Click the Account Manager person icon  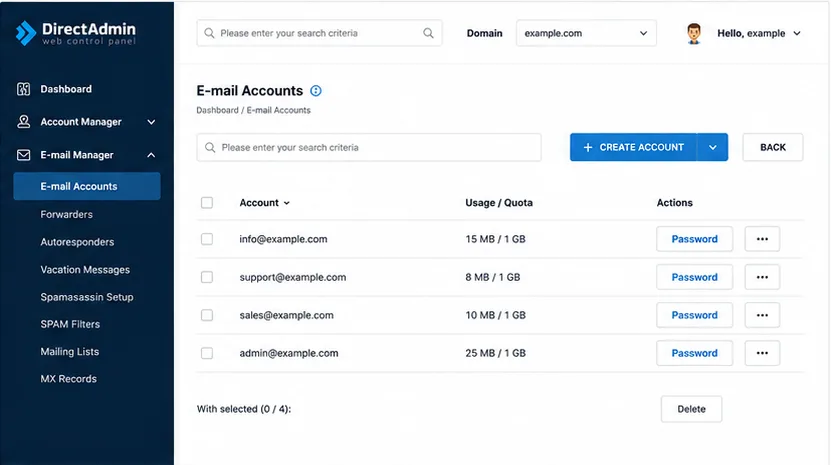pos(23,121)
